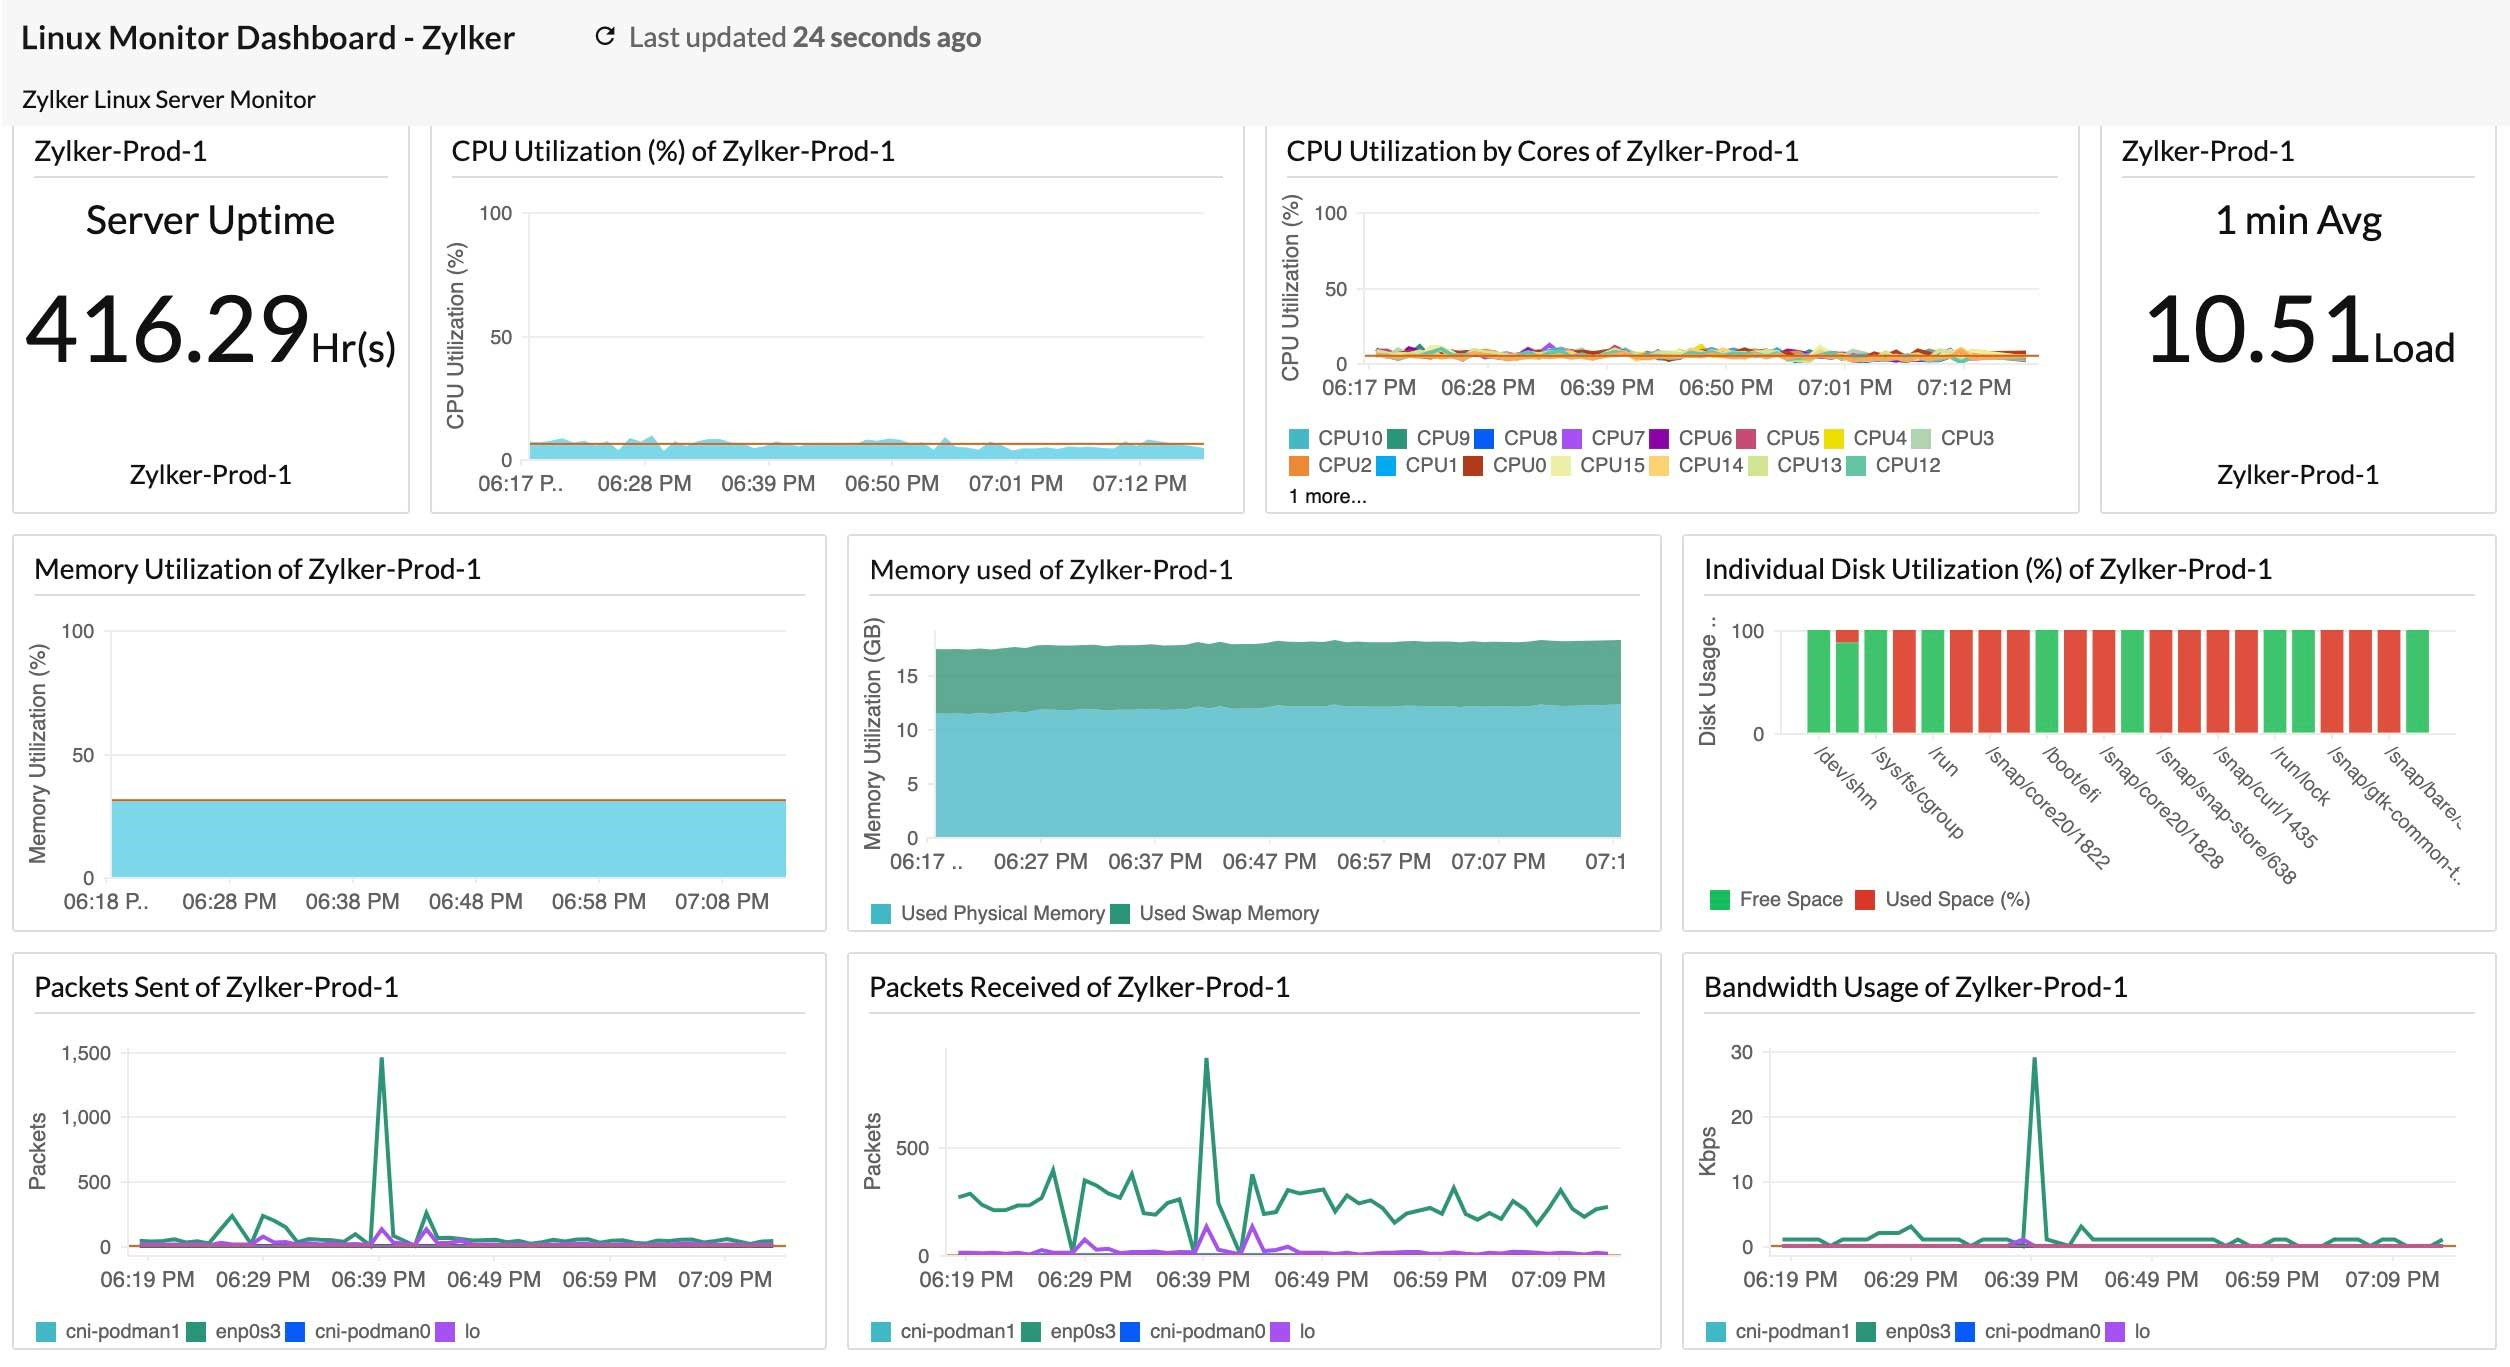Click the 1,500-packet spike in Packets Sent

pyautogui.click(x=381, y=1060)
